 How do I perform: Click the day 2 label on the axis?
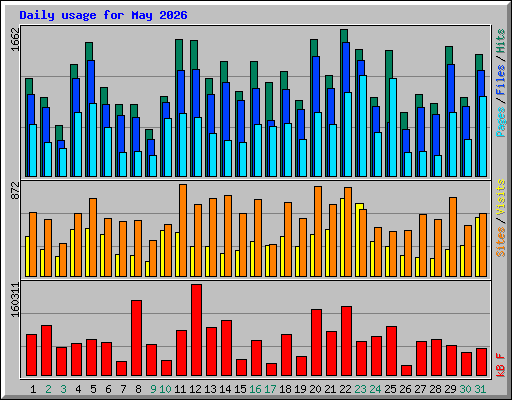[x=48, y=389]
